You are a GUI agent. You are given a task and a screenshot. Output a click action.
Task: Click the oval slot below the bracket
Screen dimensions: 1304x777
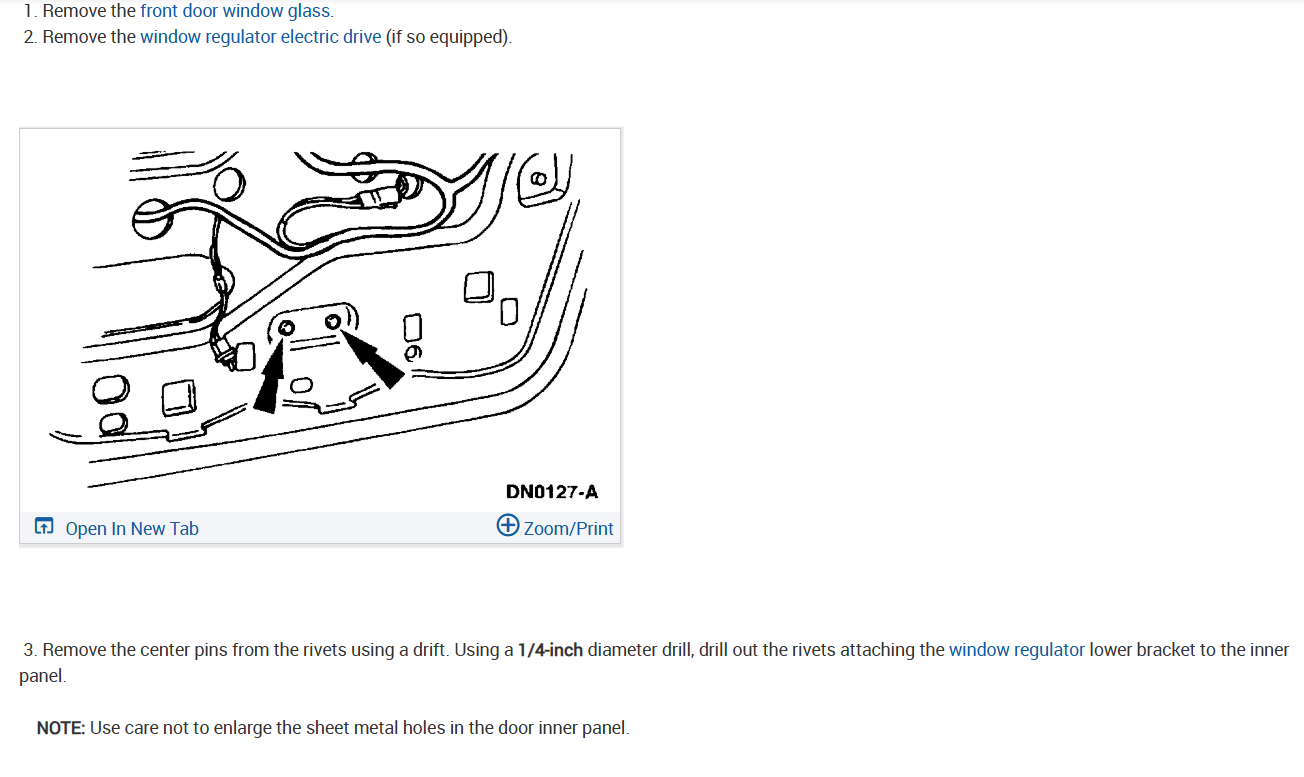point(301,384)
